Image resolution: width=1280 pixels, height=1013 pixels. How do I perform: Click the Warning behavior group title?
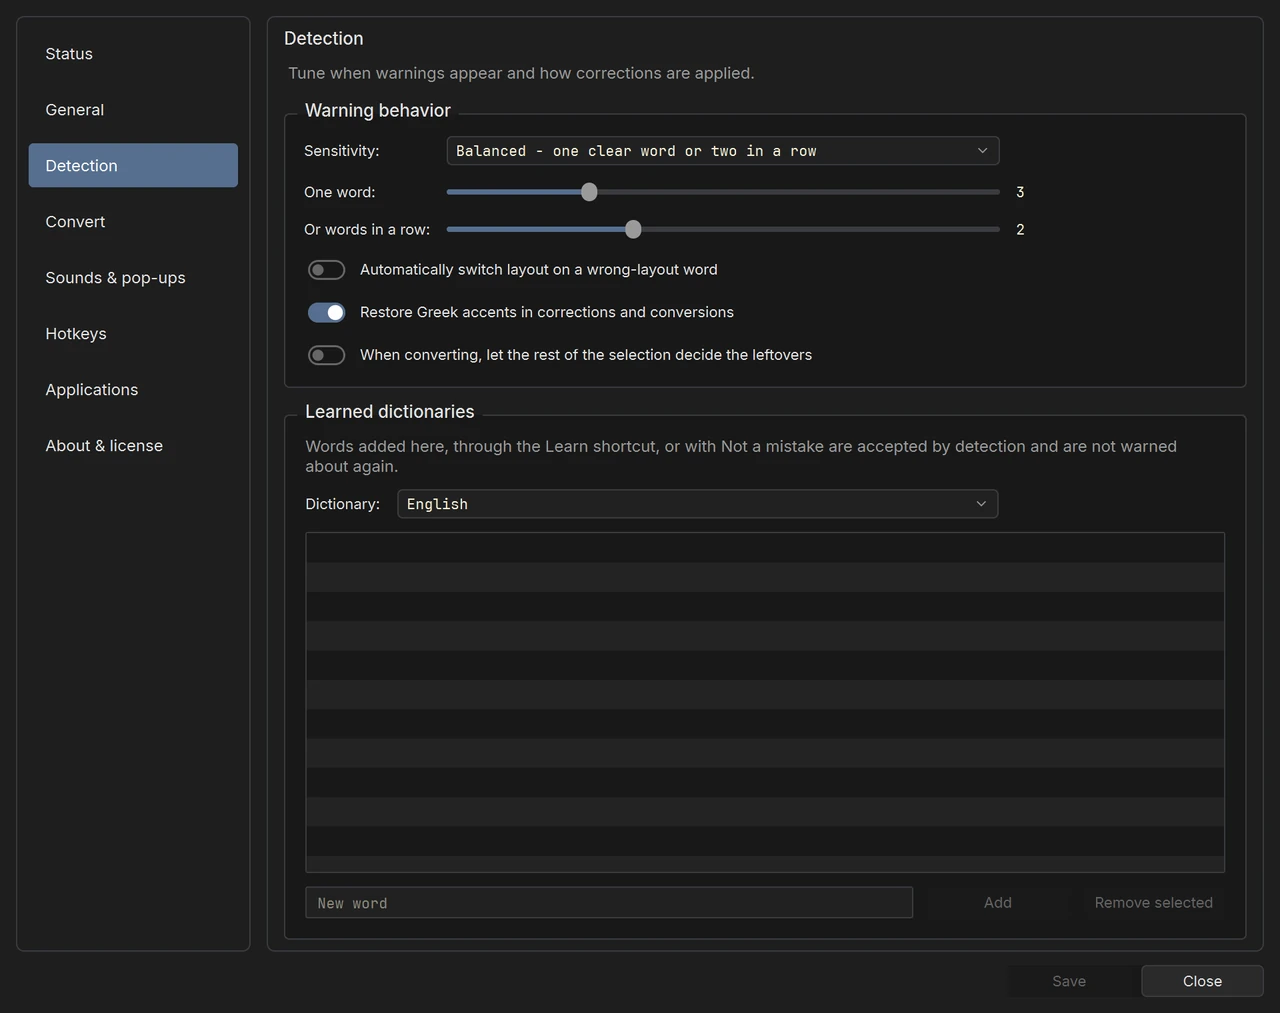[378, 111]
